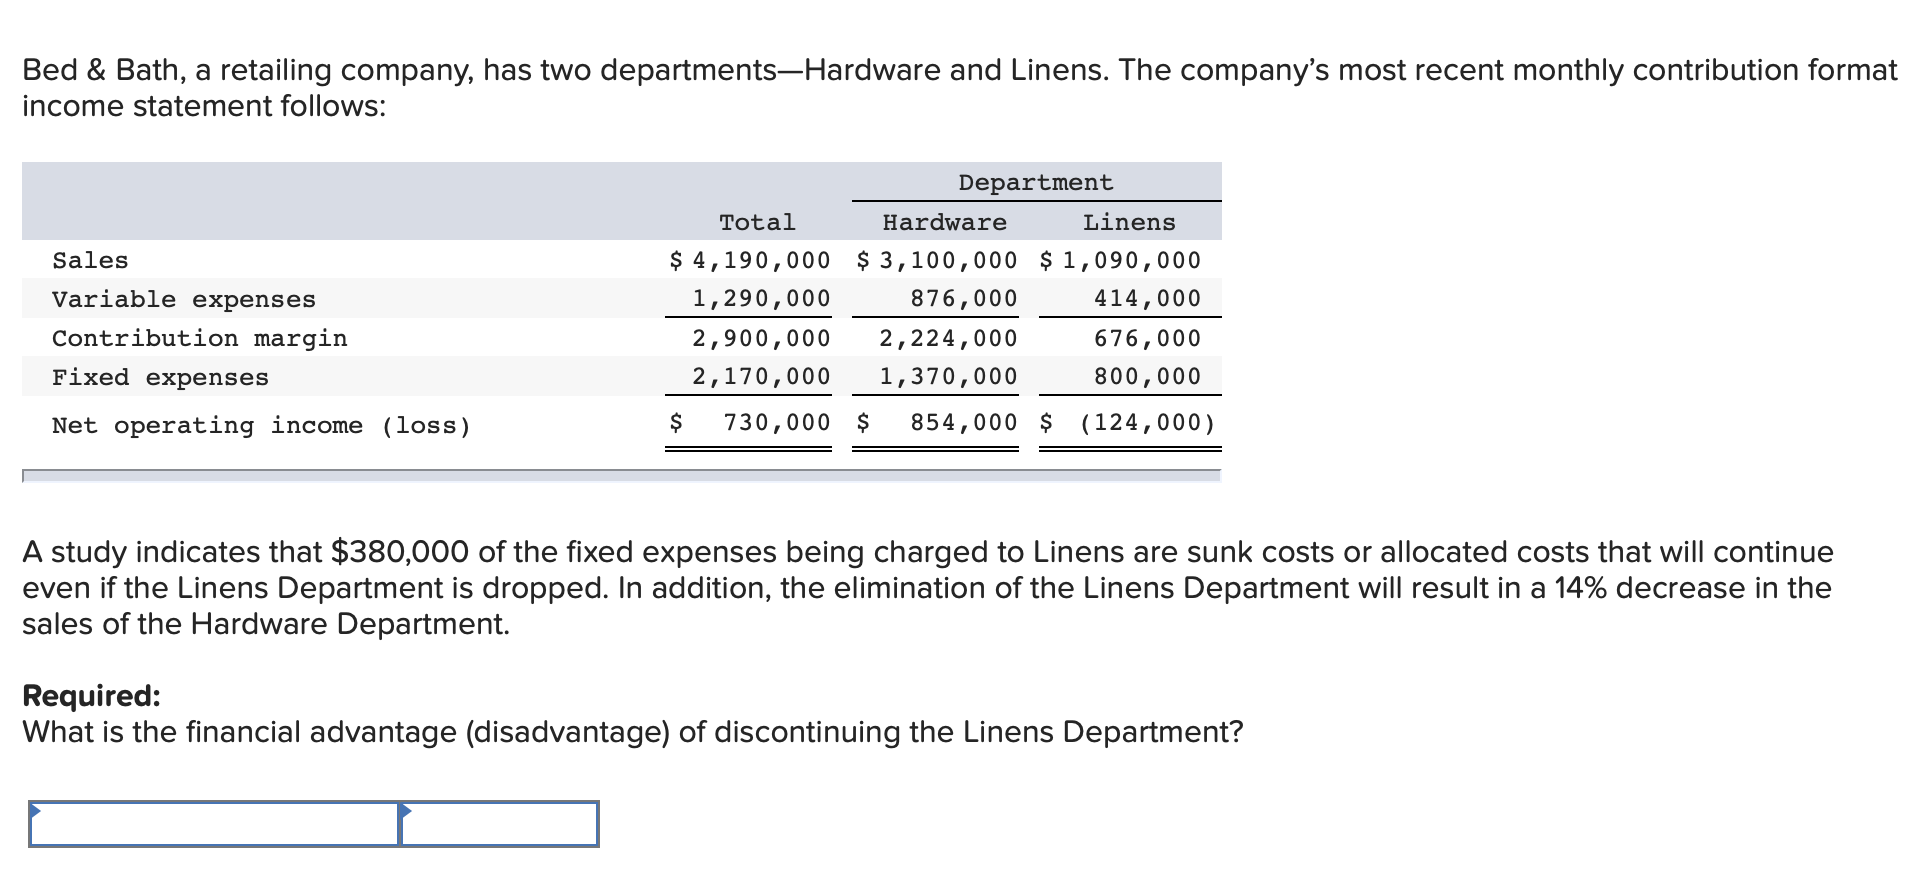Click the 14% figure in the study paragraph
Image resolution: width=1918 pixels, height=894 pixels.
click(1581, 588)
